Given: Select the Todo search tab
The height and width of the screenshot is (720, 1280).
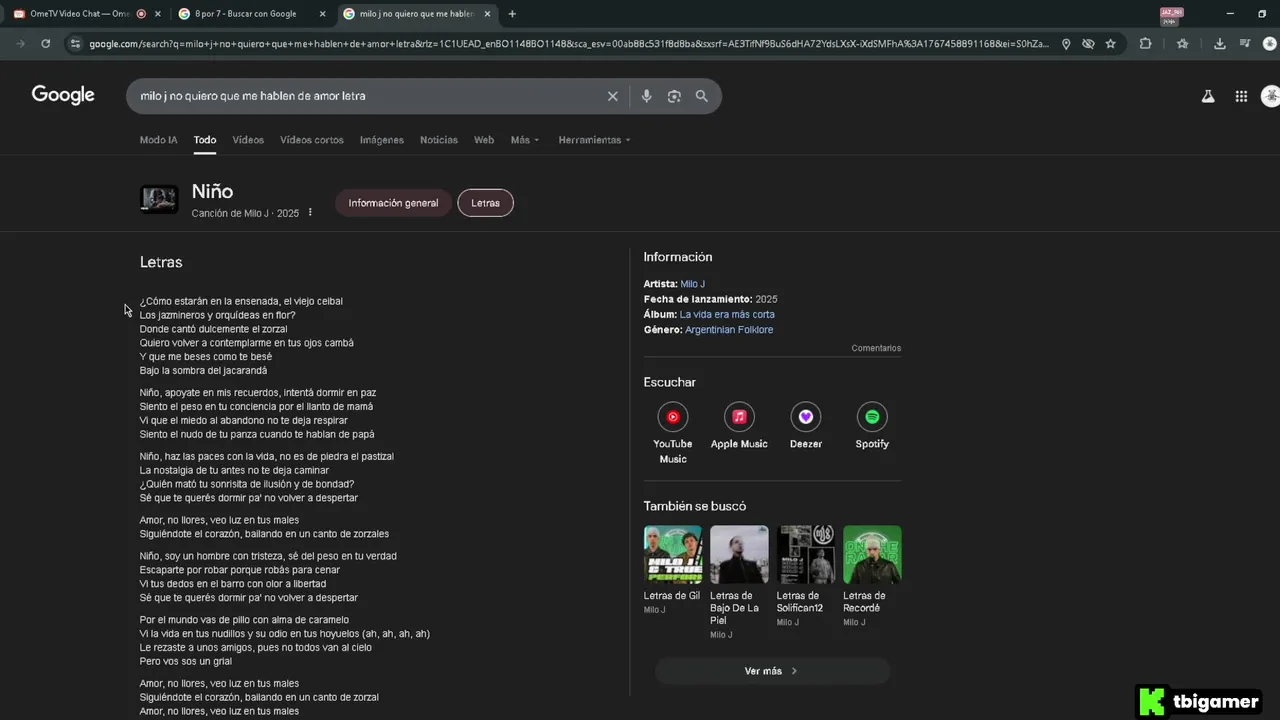Looking at the screenshot, I should (x=205, y=140).
